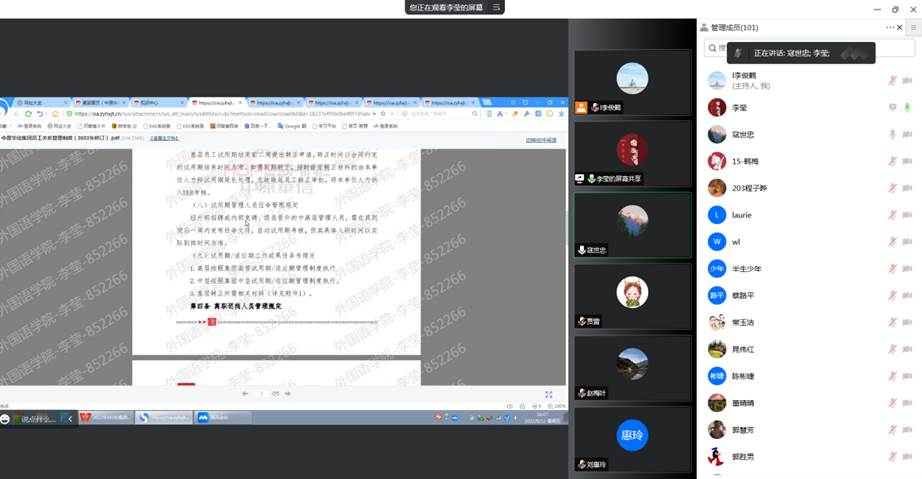The image size is (922, 479).
Task: Toggle microphone icon for laurie
Action: coord(893,215)
